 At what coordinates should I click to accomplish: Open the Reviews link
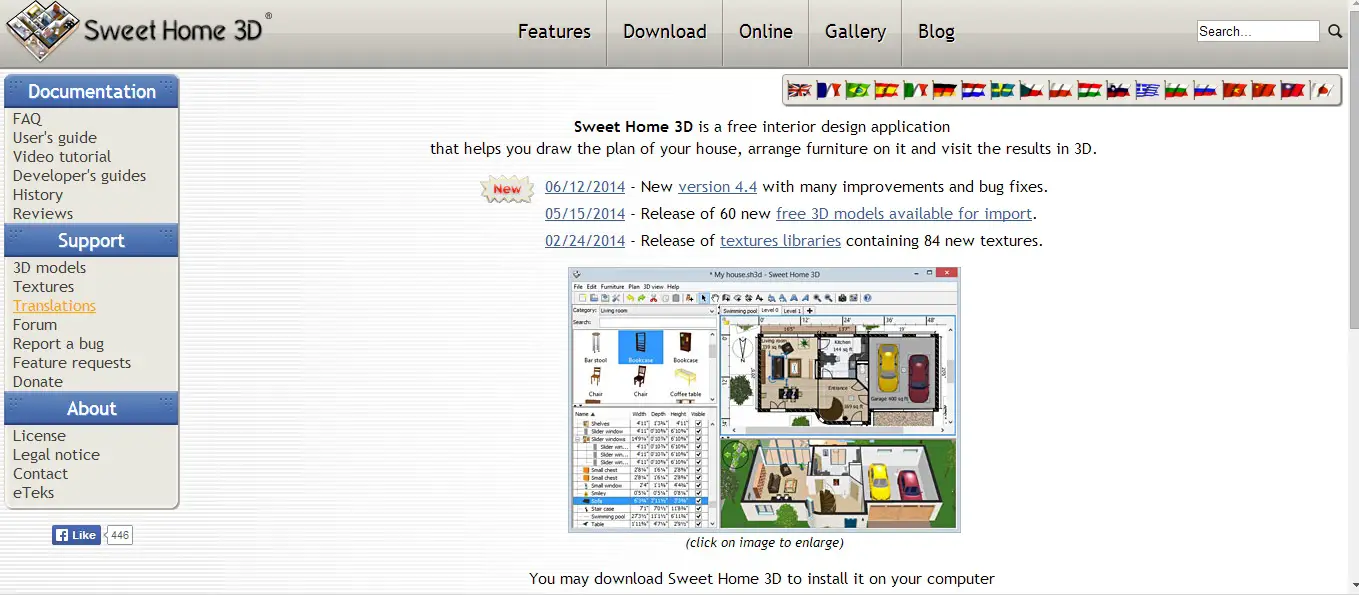[x=43, y=214]
